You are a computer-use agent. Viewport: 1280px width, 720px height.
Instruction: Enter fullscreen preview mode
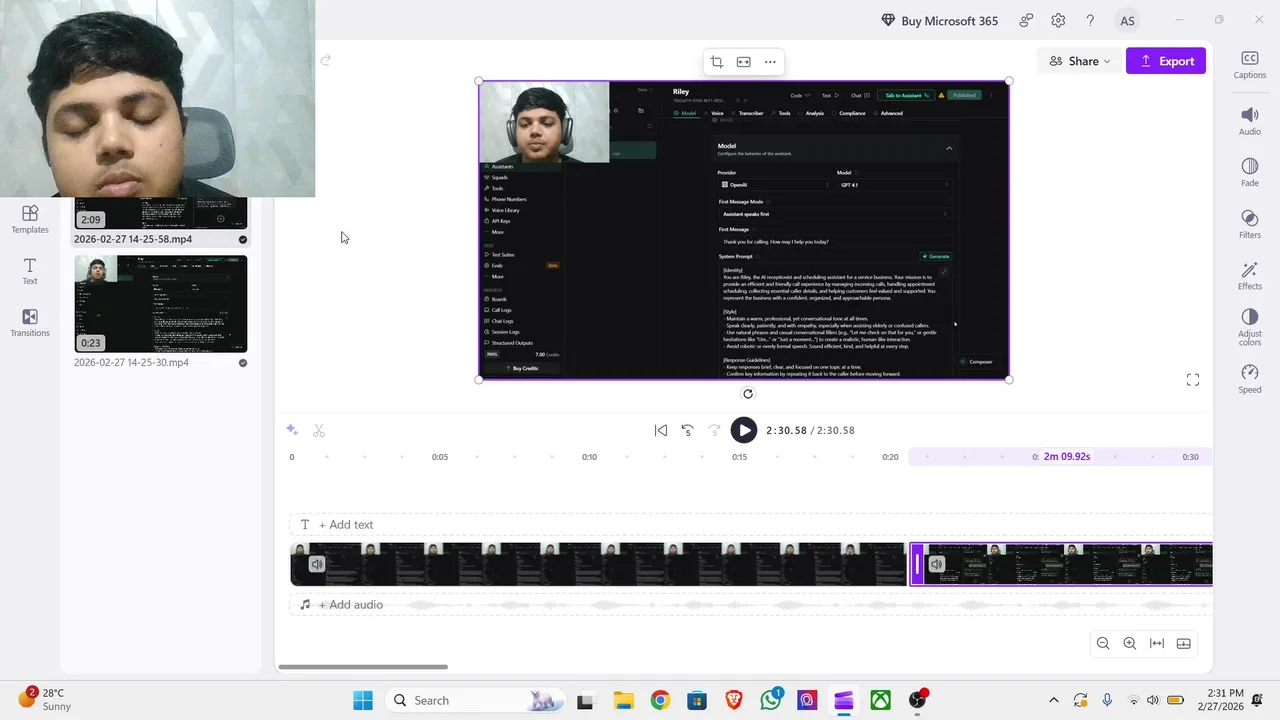pos(1192,380)
